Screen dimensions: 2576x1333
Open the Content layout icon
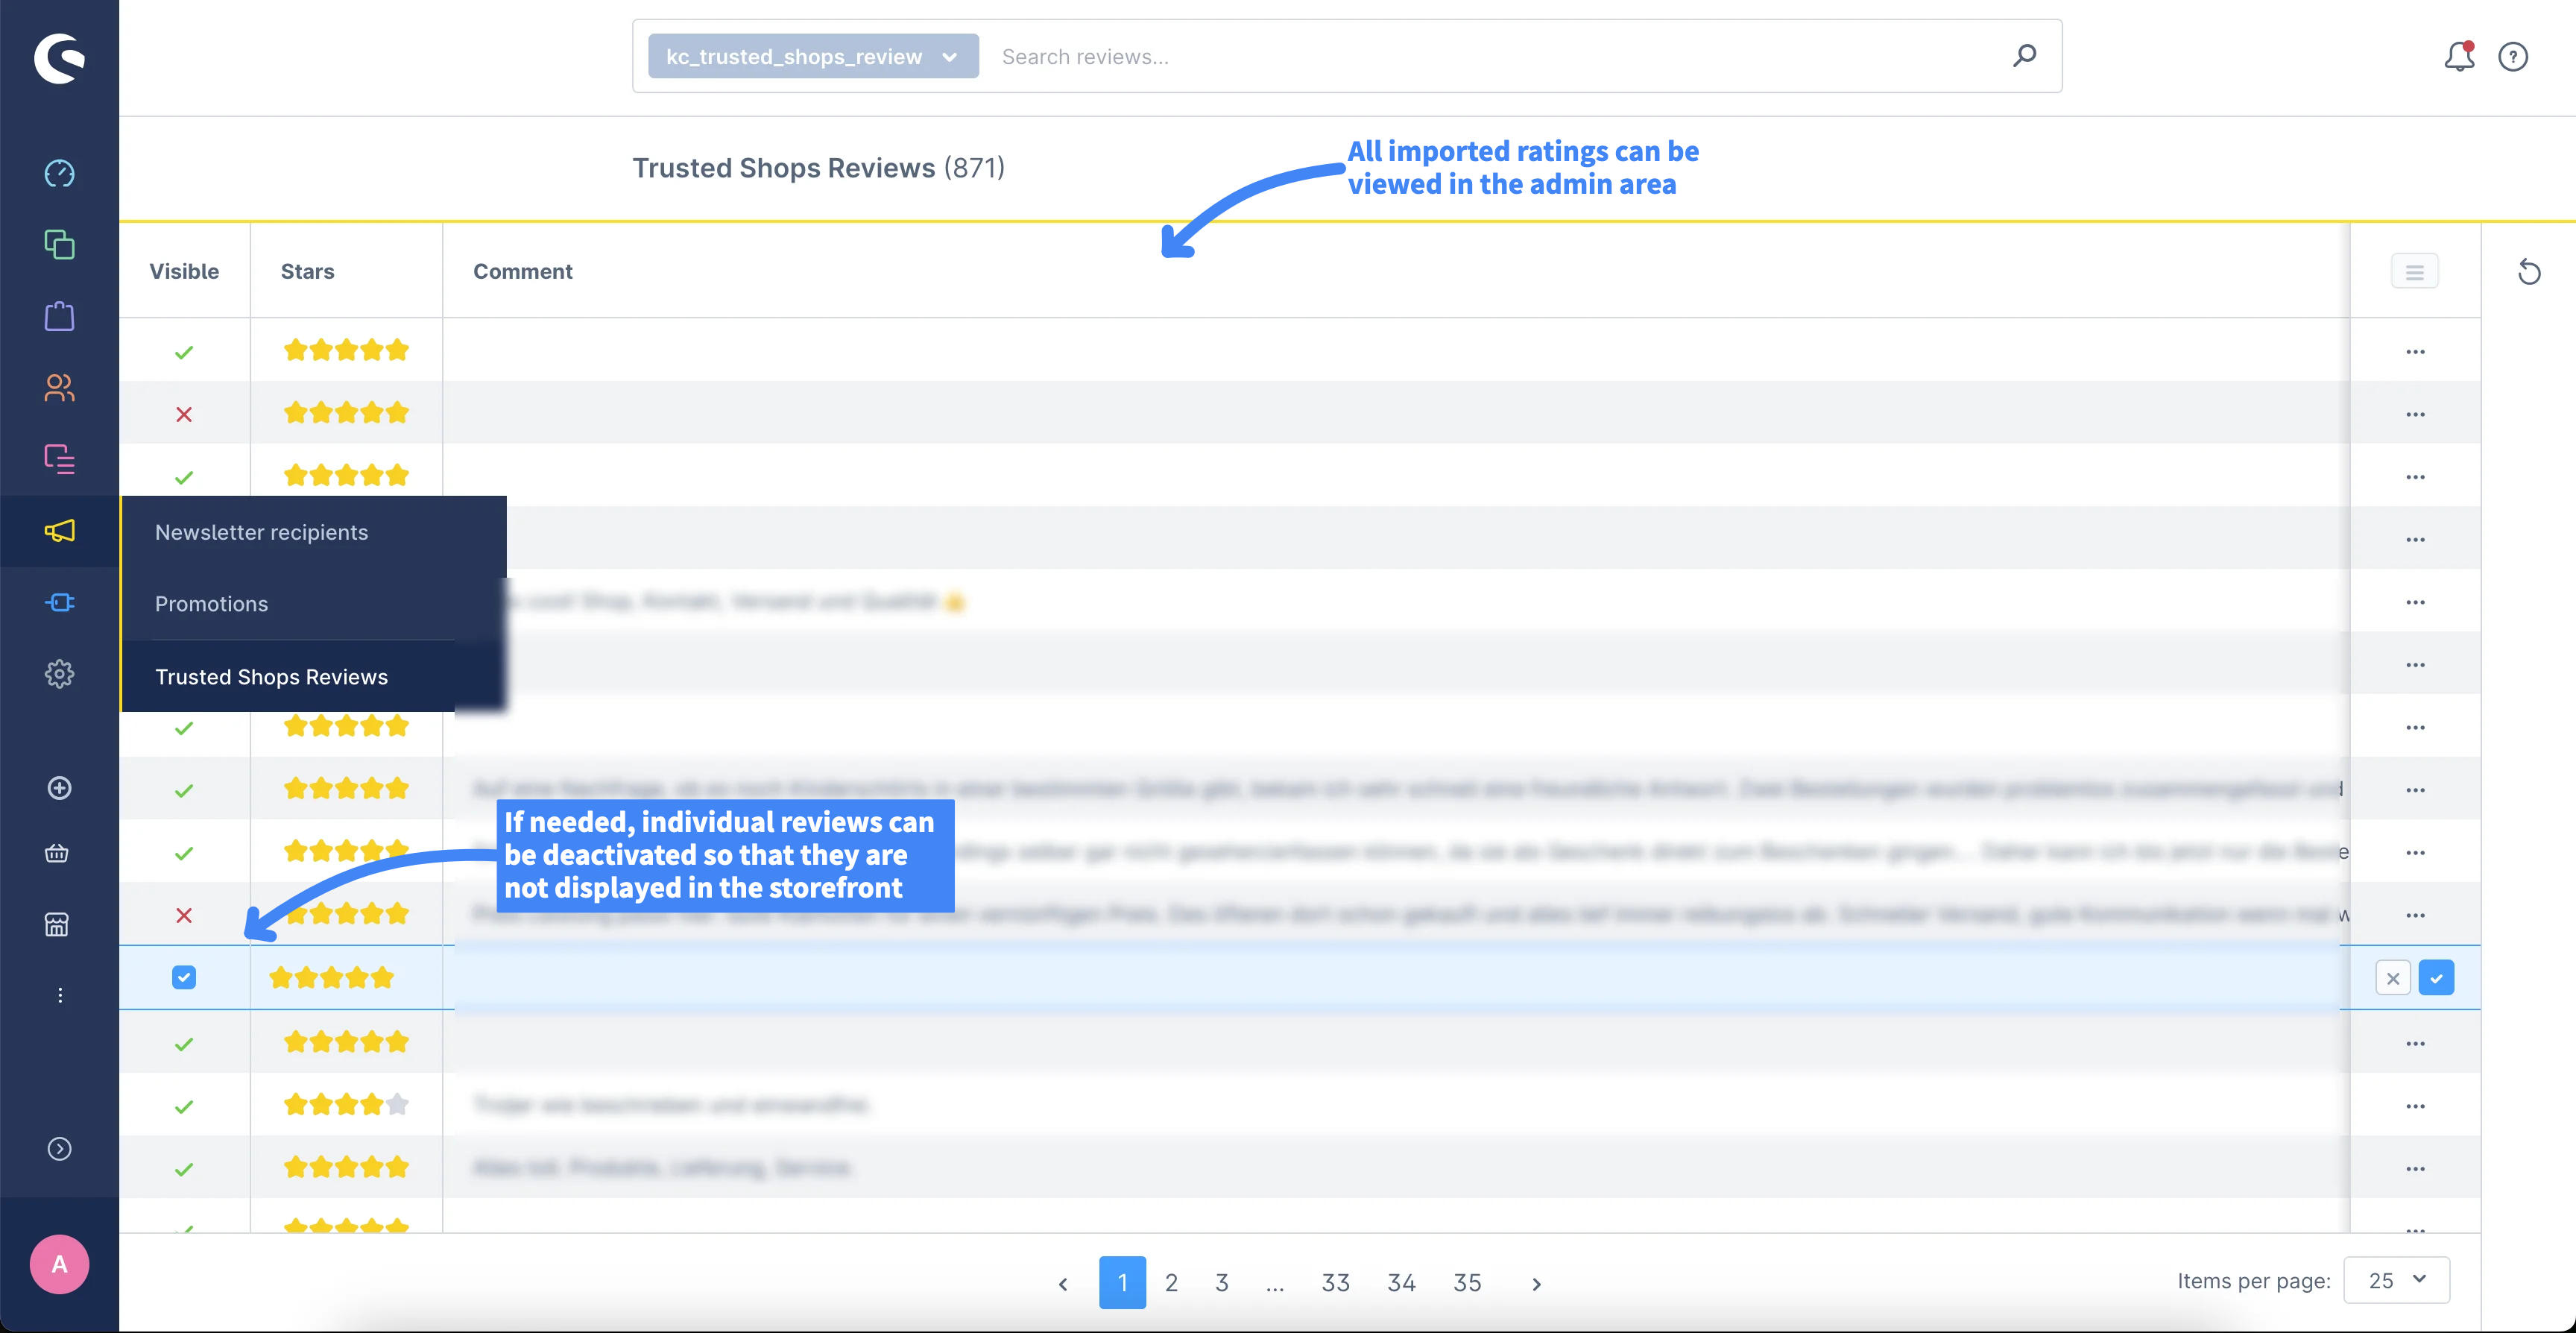[59, 459]
